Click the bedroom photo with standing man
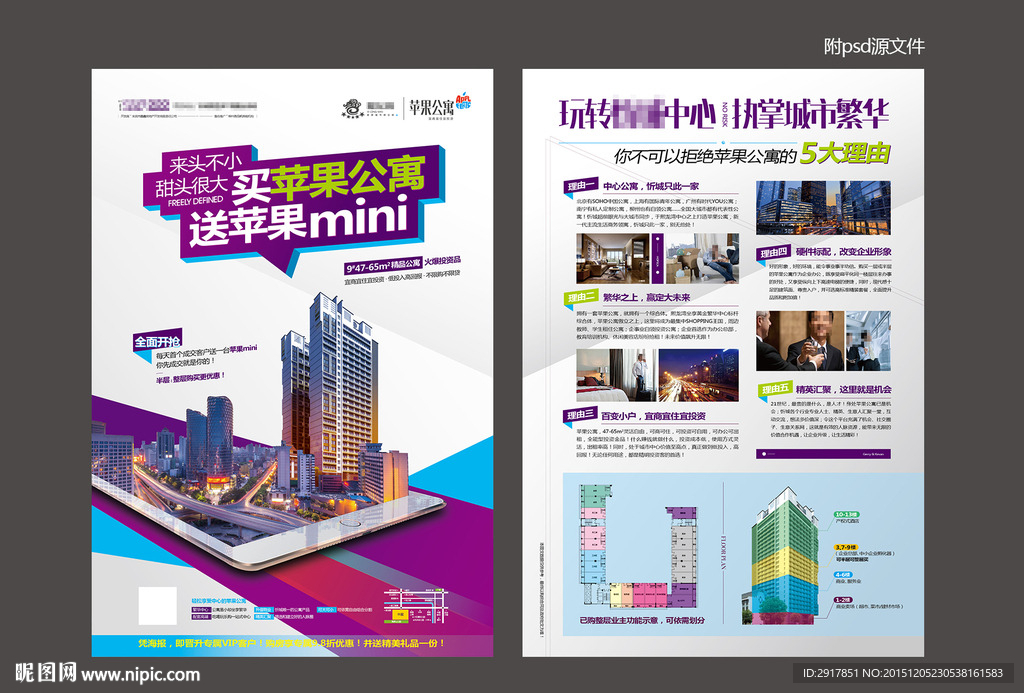 coord(617,375)
